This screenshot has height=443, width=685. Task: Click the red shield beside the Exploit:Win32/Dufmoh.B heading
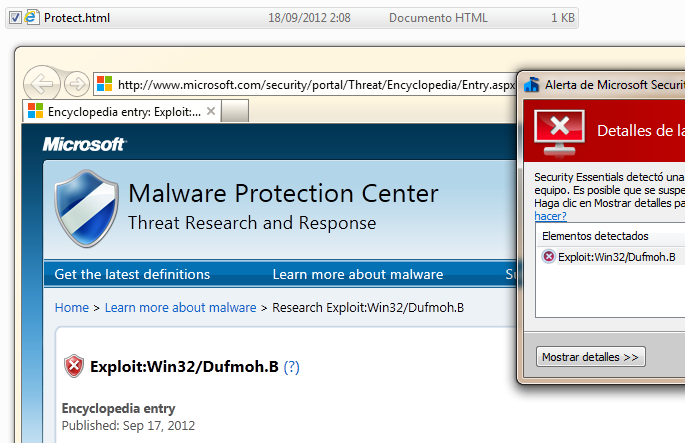[74, 366]
